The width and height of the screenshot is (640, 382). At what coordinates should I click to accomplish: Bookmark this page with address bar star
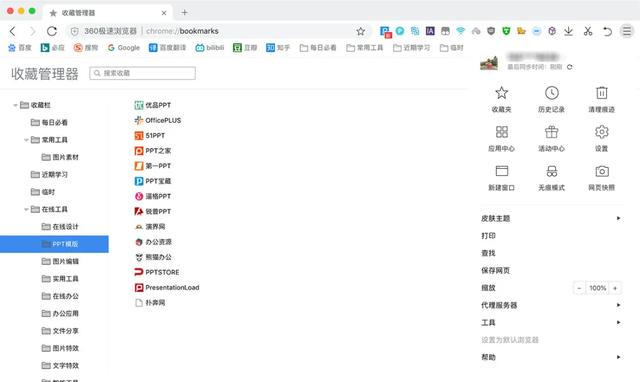(360, 31)
